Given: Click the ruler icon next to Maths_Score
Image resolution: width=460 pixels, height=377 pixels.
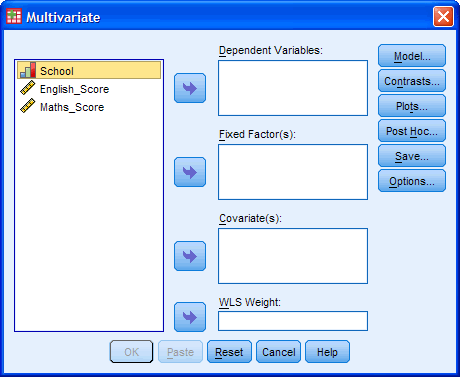Looking at the screenshot, I should click(x=28, y=106).
